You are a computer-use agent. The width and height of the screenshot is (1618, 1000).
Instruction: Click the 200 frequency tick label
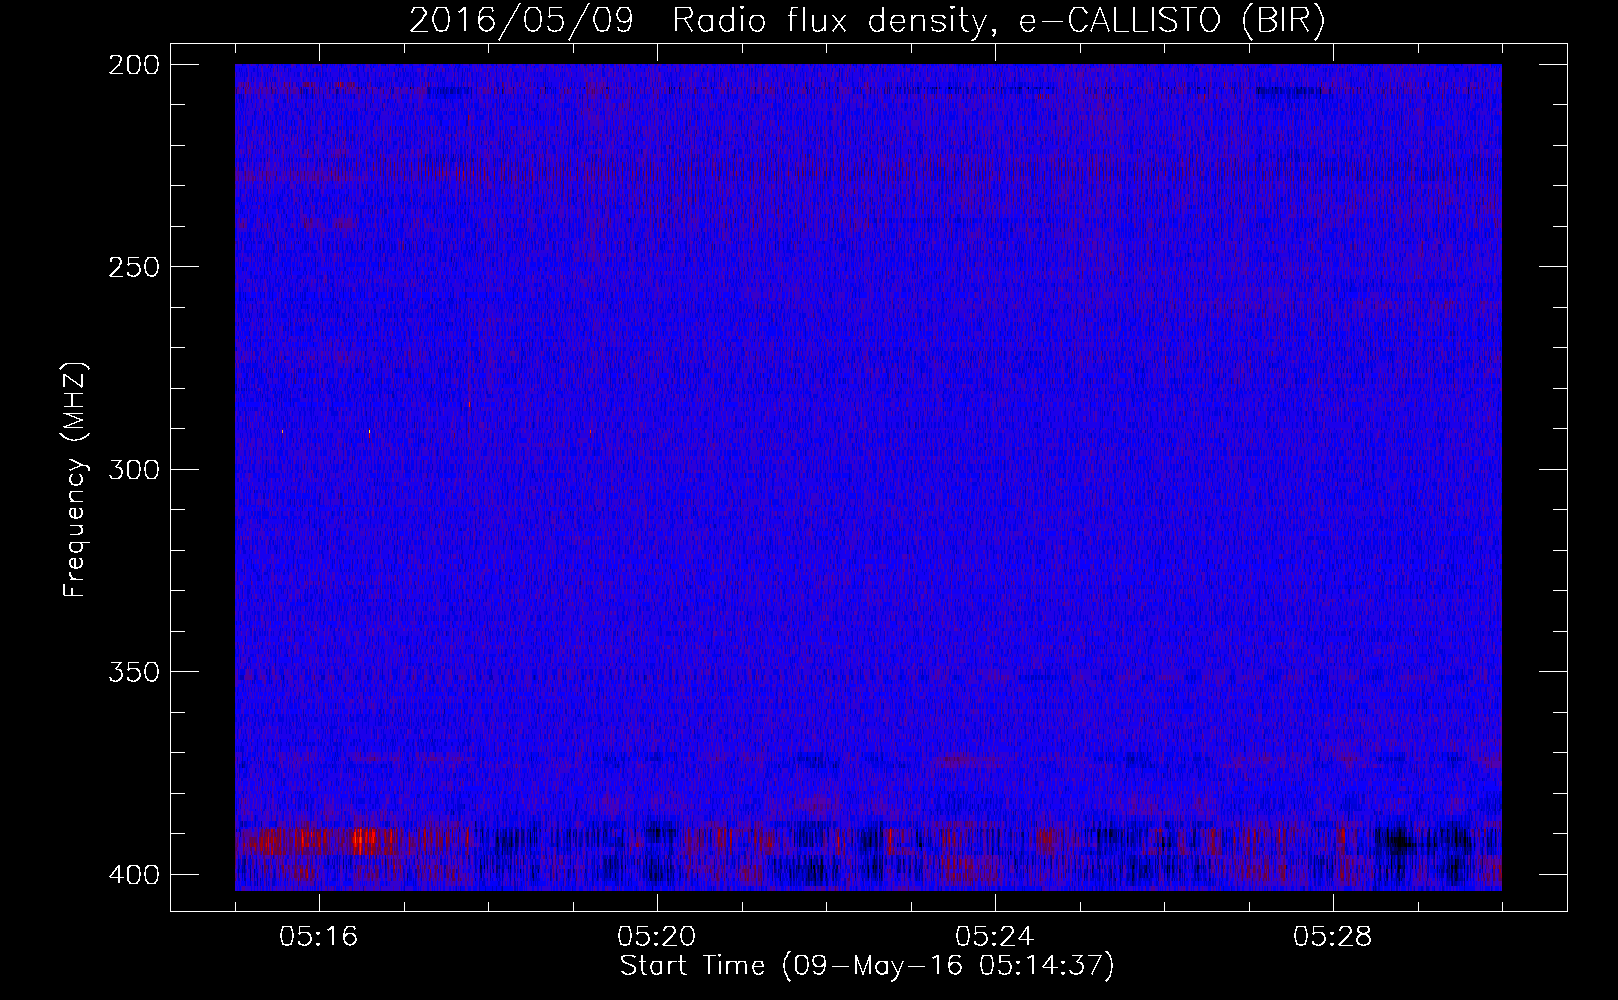click(133, 65)
